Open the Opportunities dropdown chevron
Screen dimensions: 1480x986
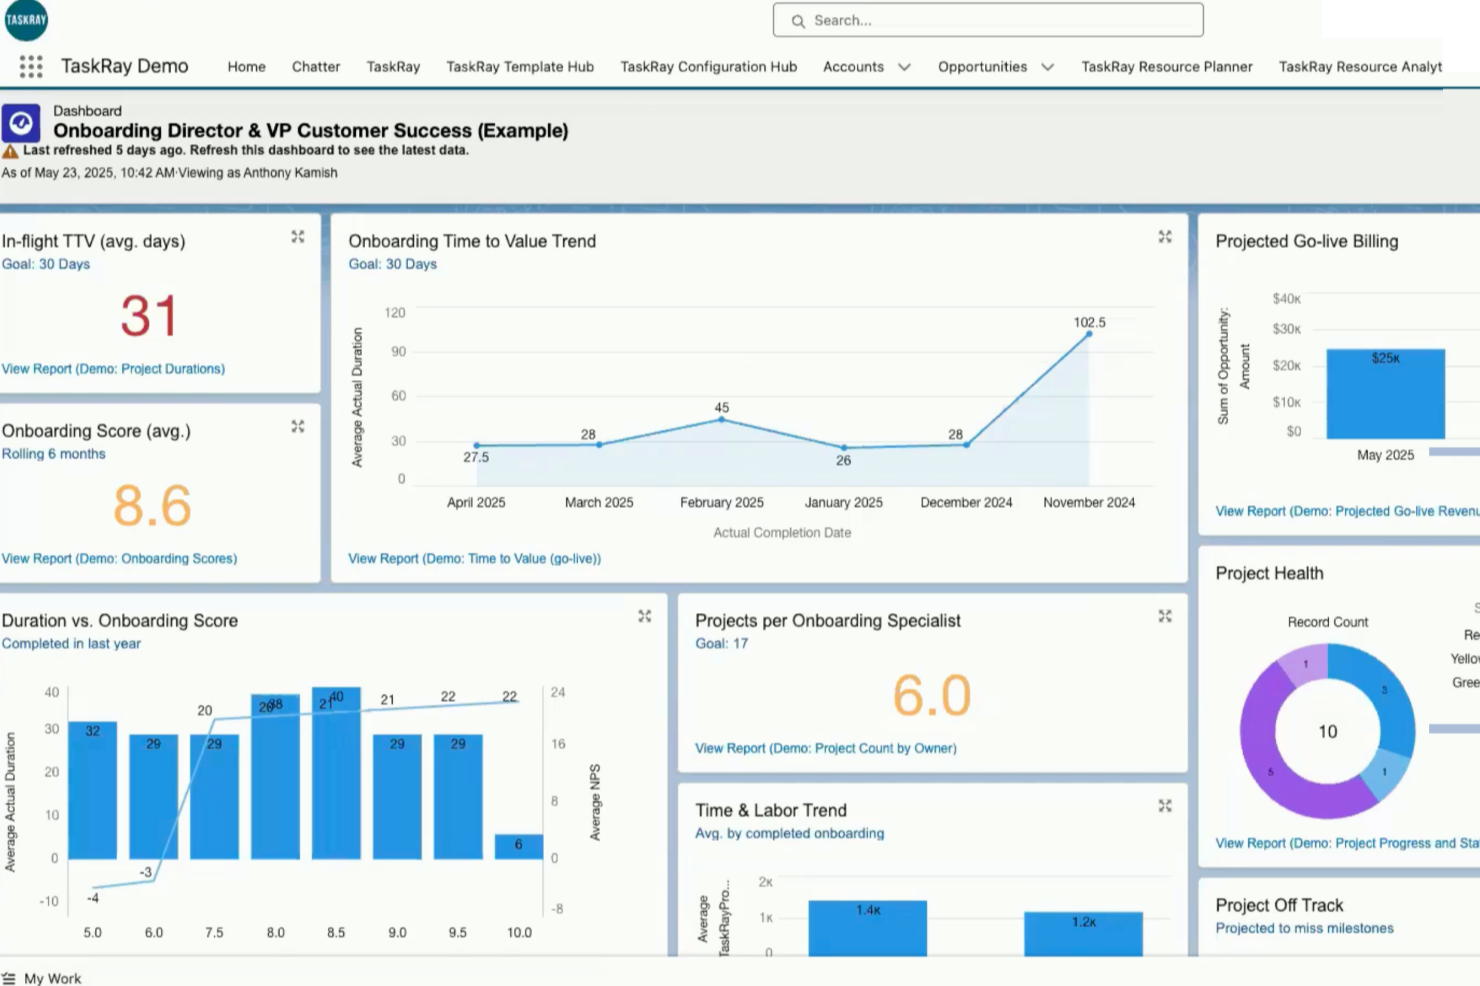click(x=1047, y=67)
